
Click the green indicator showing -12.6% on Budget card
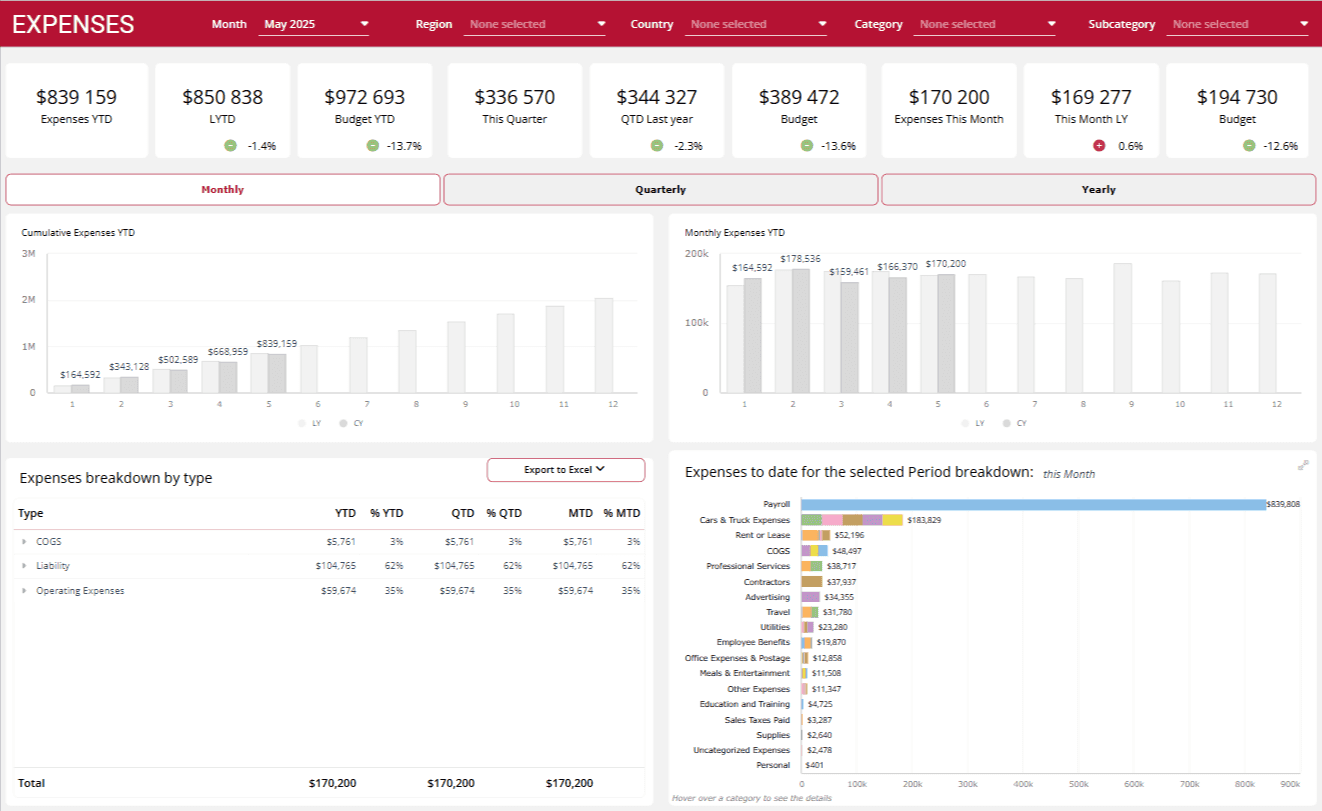coord(1249,145)
